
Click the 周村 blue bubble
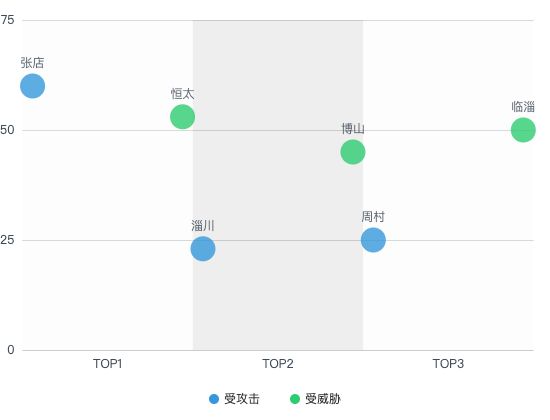click(373, 240)
